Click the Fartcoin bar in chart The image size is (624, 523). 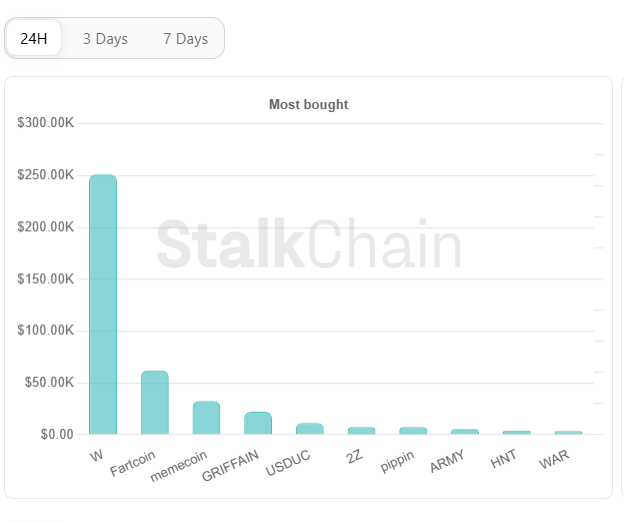[155, 403]
